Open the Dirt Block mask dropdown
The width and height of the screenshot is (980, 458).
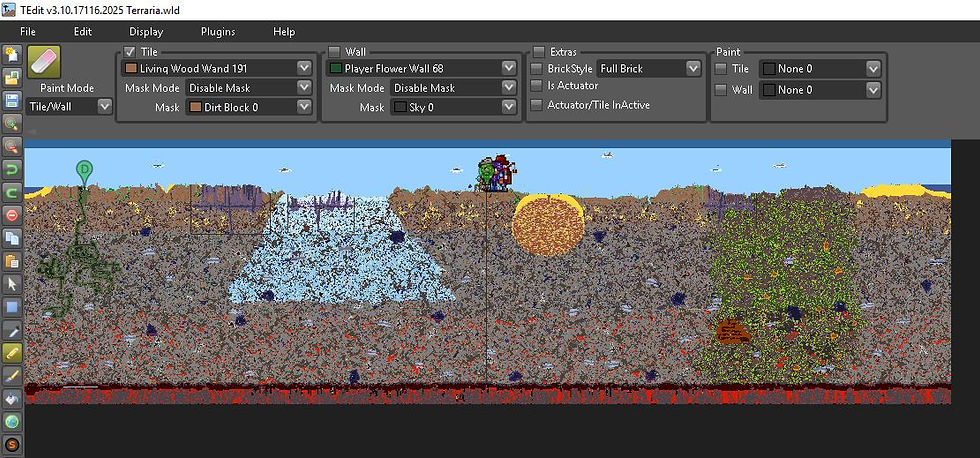(249, 107)
